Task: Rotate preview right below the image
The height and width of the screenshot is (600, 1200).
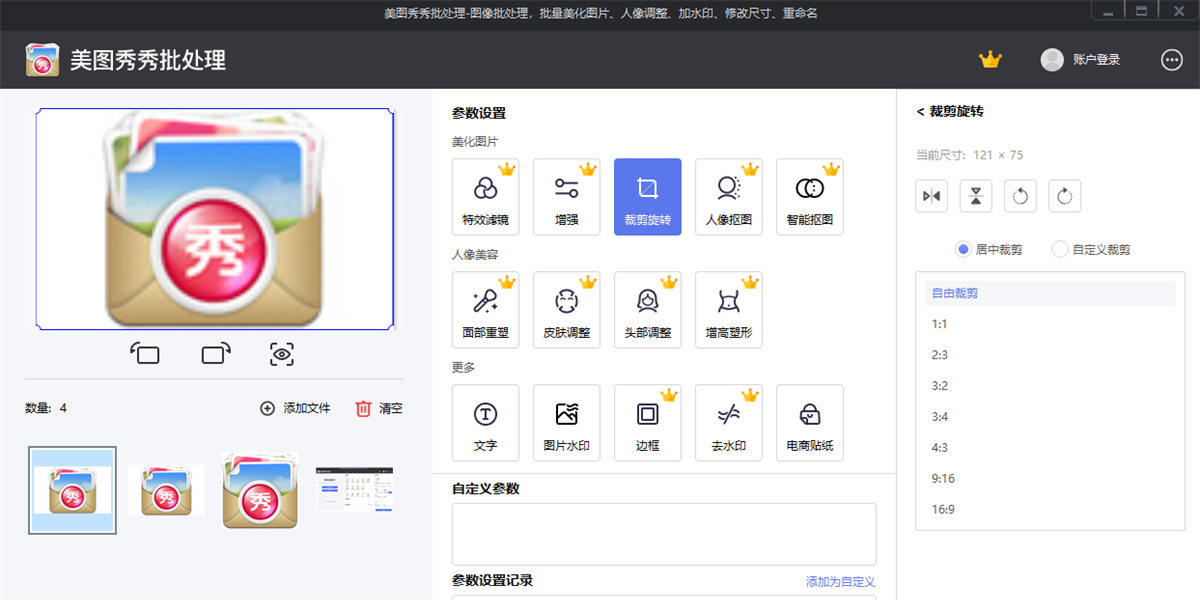Action: coord(217,353)
